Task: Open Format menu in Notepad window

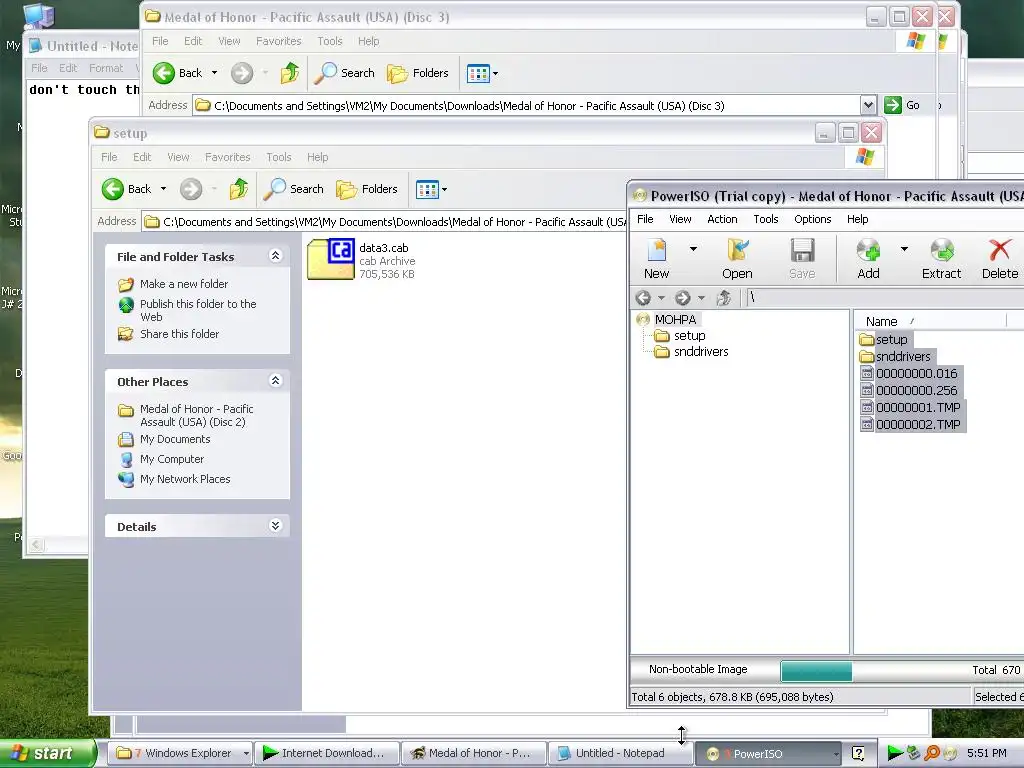Action: click(106, 68)
